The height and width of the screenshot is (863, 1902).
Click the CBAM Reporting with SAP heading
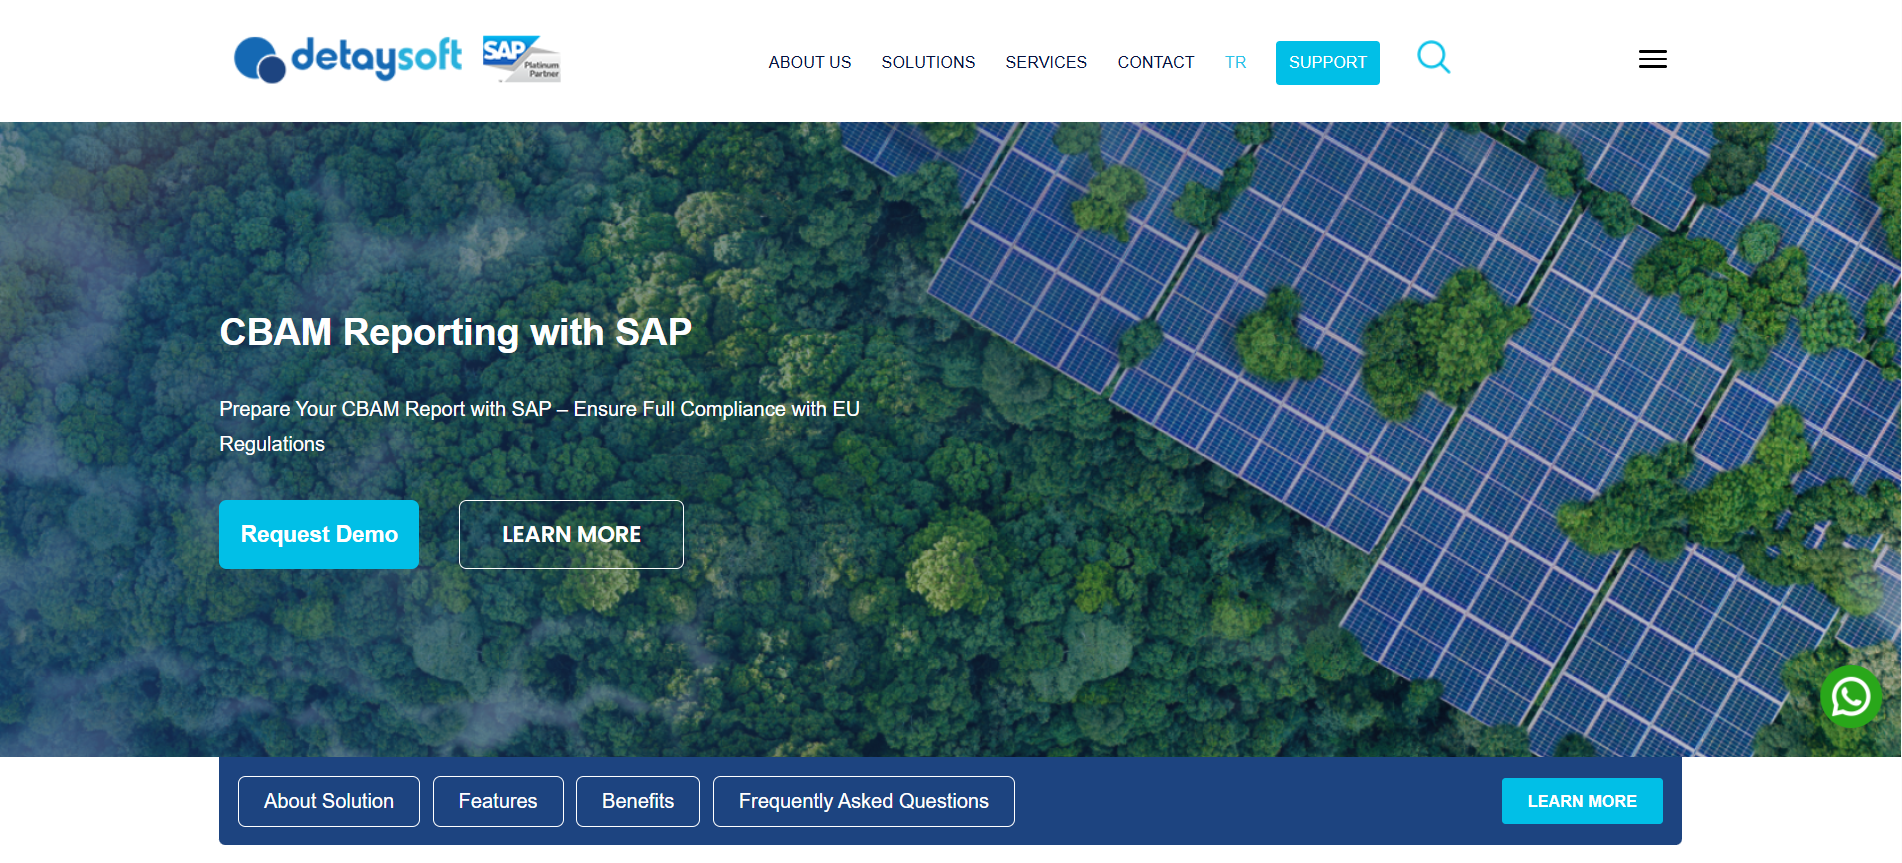456,332
